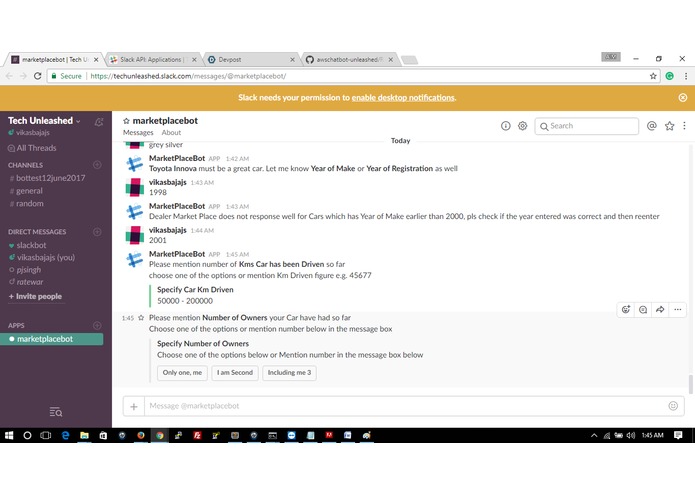This screenshot has width=695, height=494.
Task: Open conversation settings gear icon
Action: point(523,126)
